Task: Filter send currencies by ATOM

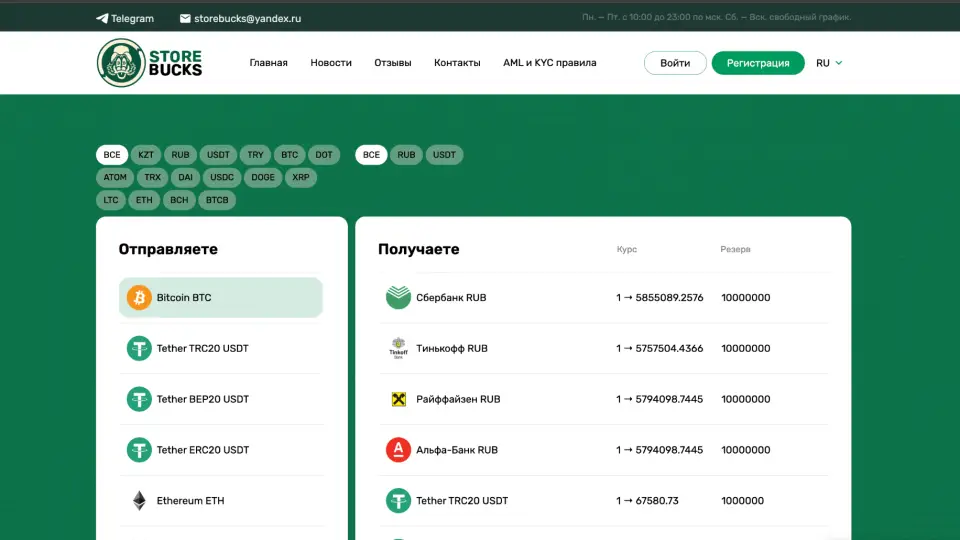Action: pyautogui.click(x=115, y=178)
